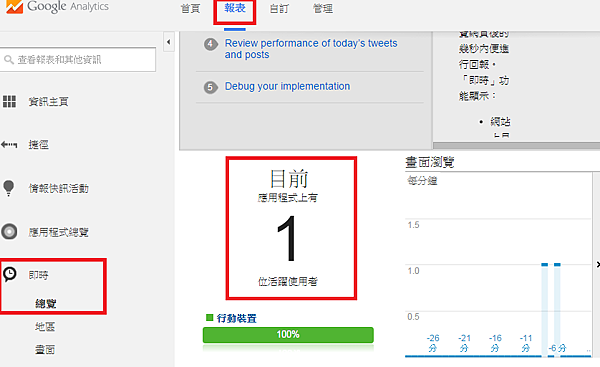Select 地區 under 即時
The image size is (600, 367).
pos(45,326)
